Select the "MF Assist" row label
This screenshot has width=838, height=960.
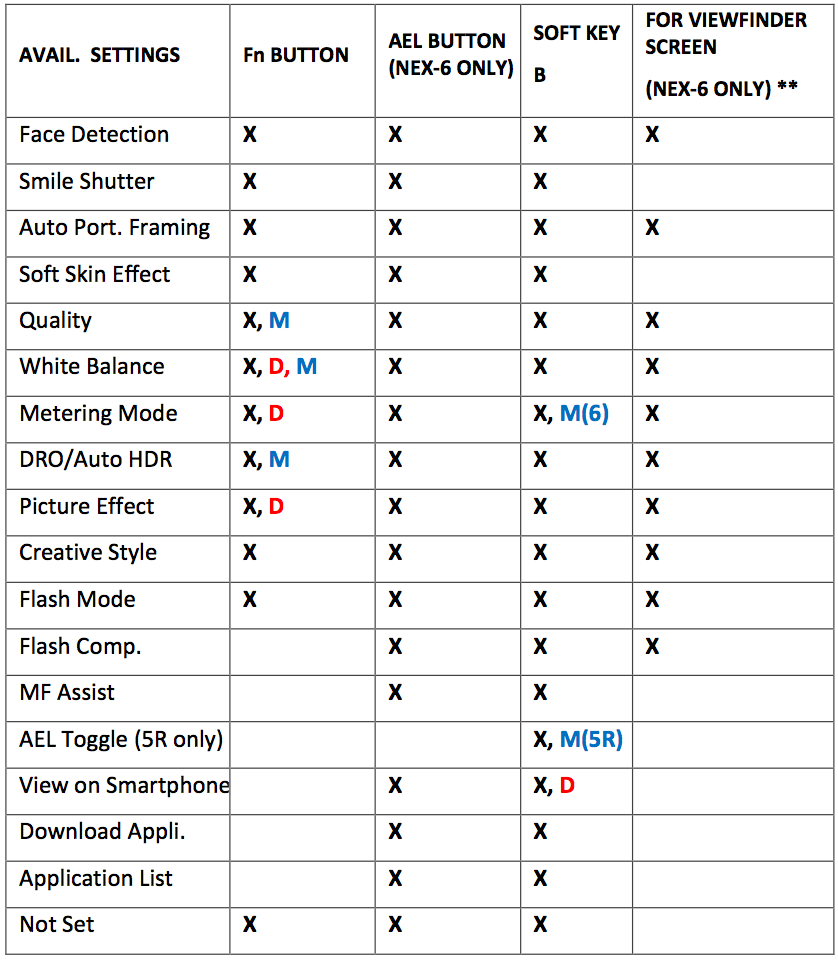[67, 692]
